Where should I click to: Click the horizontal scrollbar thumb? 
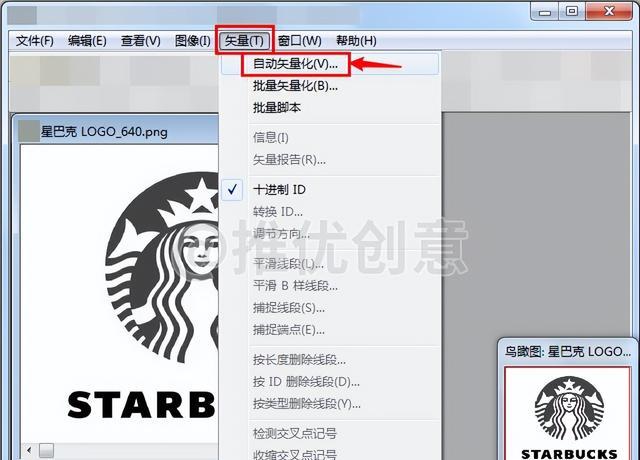[x=46, y=451]
